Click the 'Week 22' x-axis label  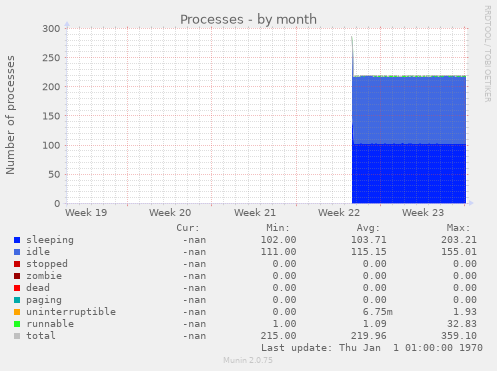point(339,213)
